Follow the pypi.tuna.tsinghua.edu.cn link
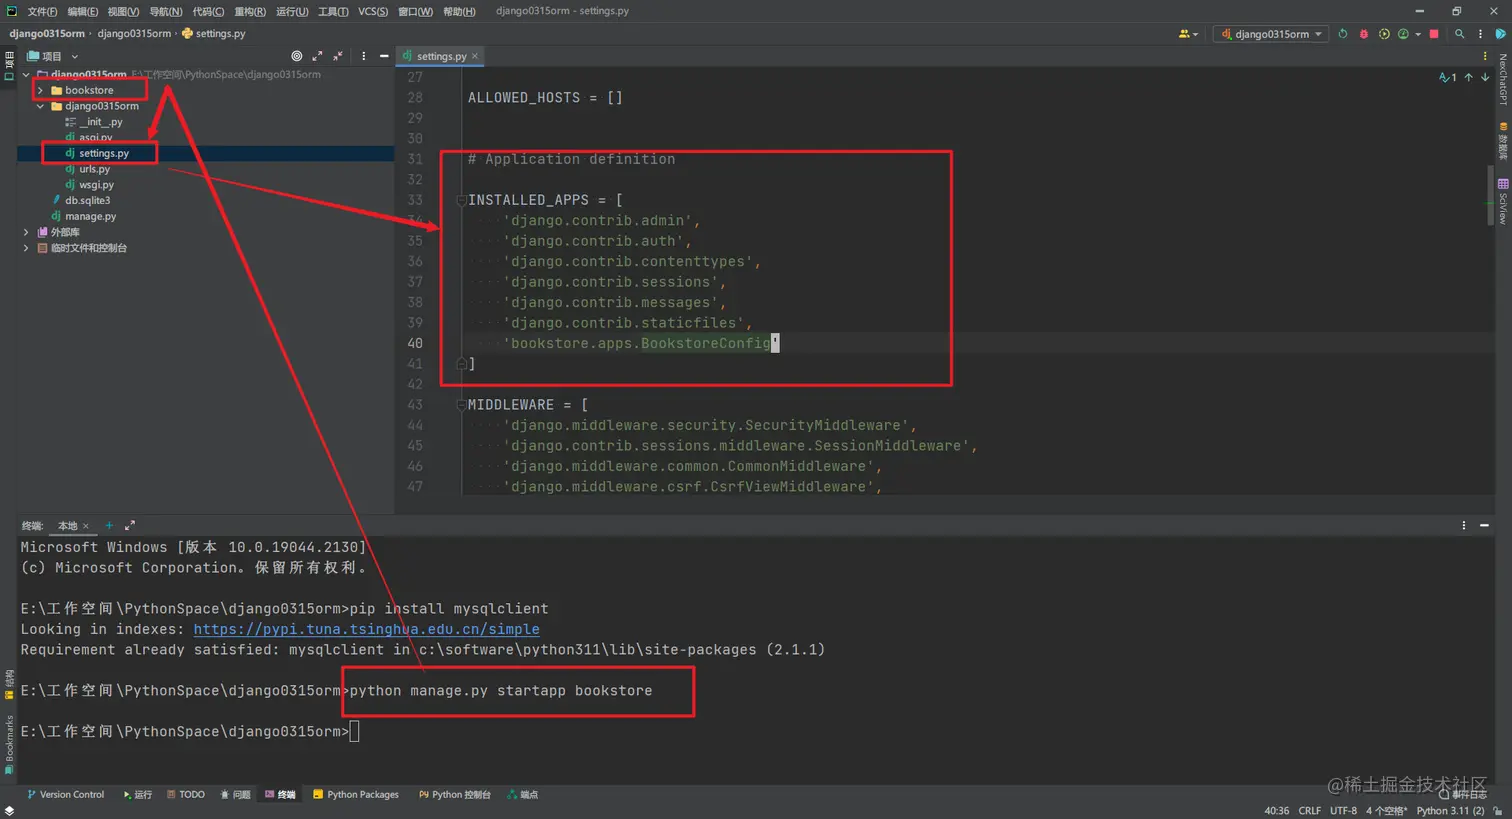The image size is (1512, 819). click(x=366, y=629)
